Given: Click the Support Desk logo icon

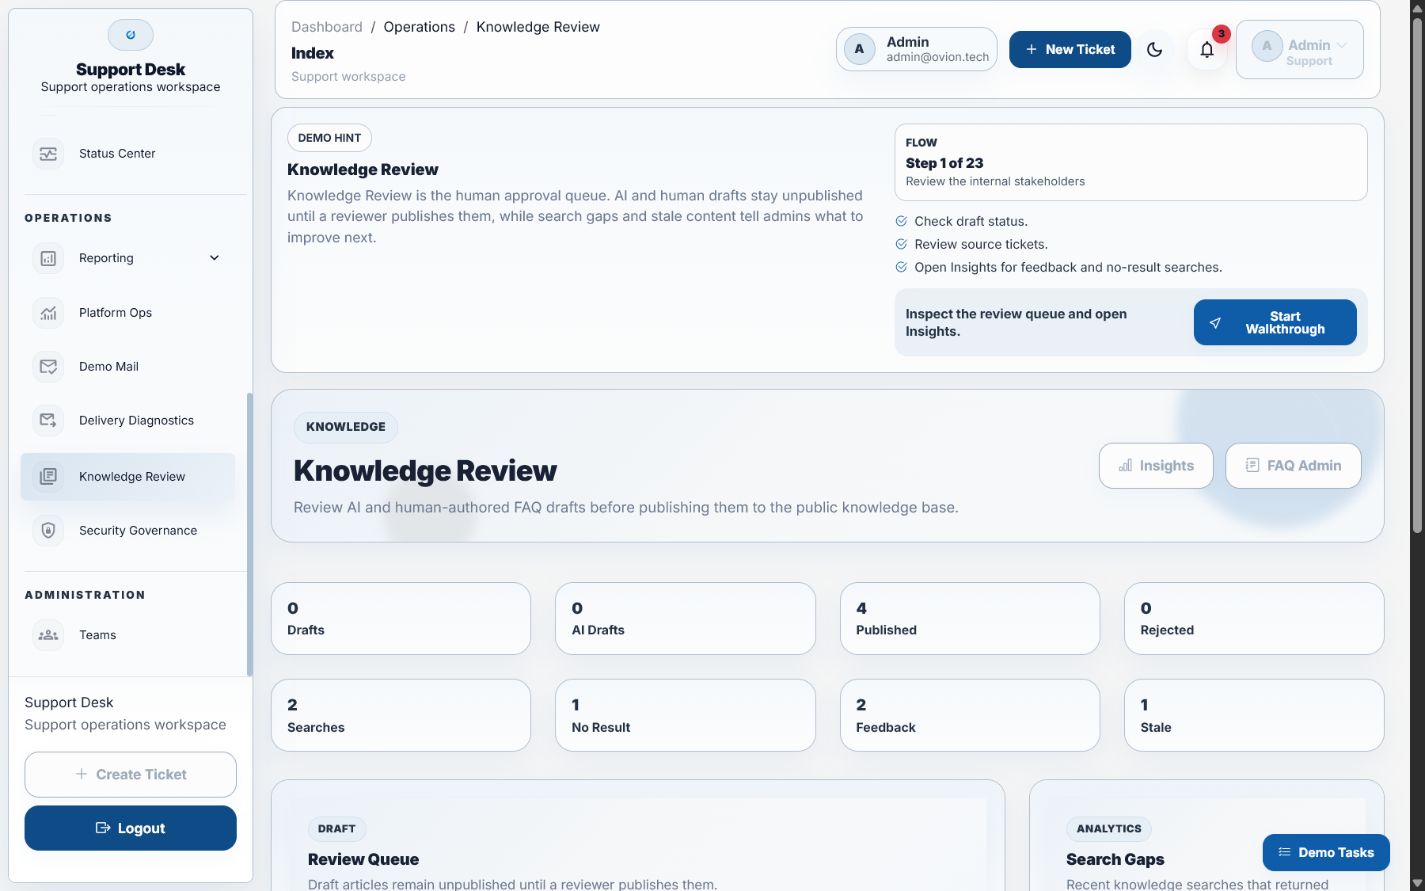Looking at the screenshot, I should [x=130, y=35].
